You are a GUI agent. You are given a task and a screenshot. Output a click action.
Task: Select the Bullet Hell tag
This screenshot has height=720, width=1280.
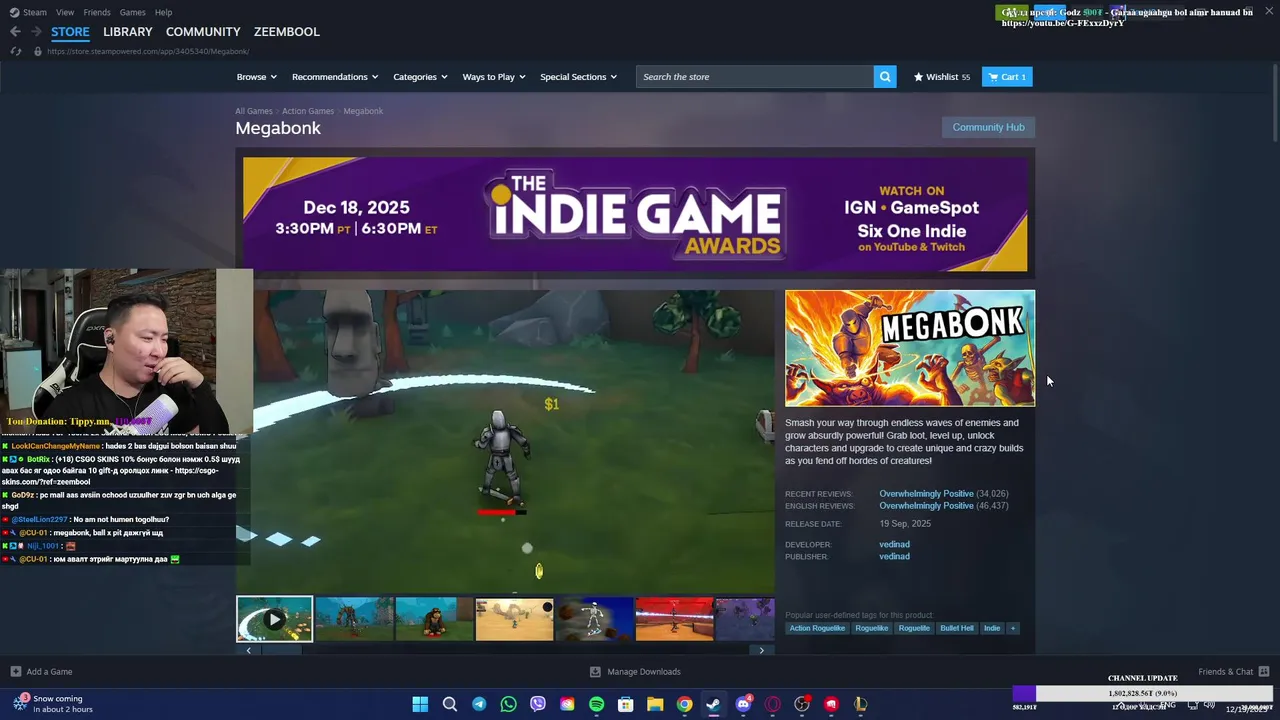956,628
